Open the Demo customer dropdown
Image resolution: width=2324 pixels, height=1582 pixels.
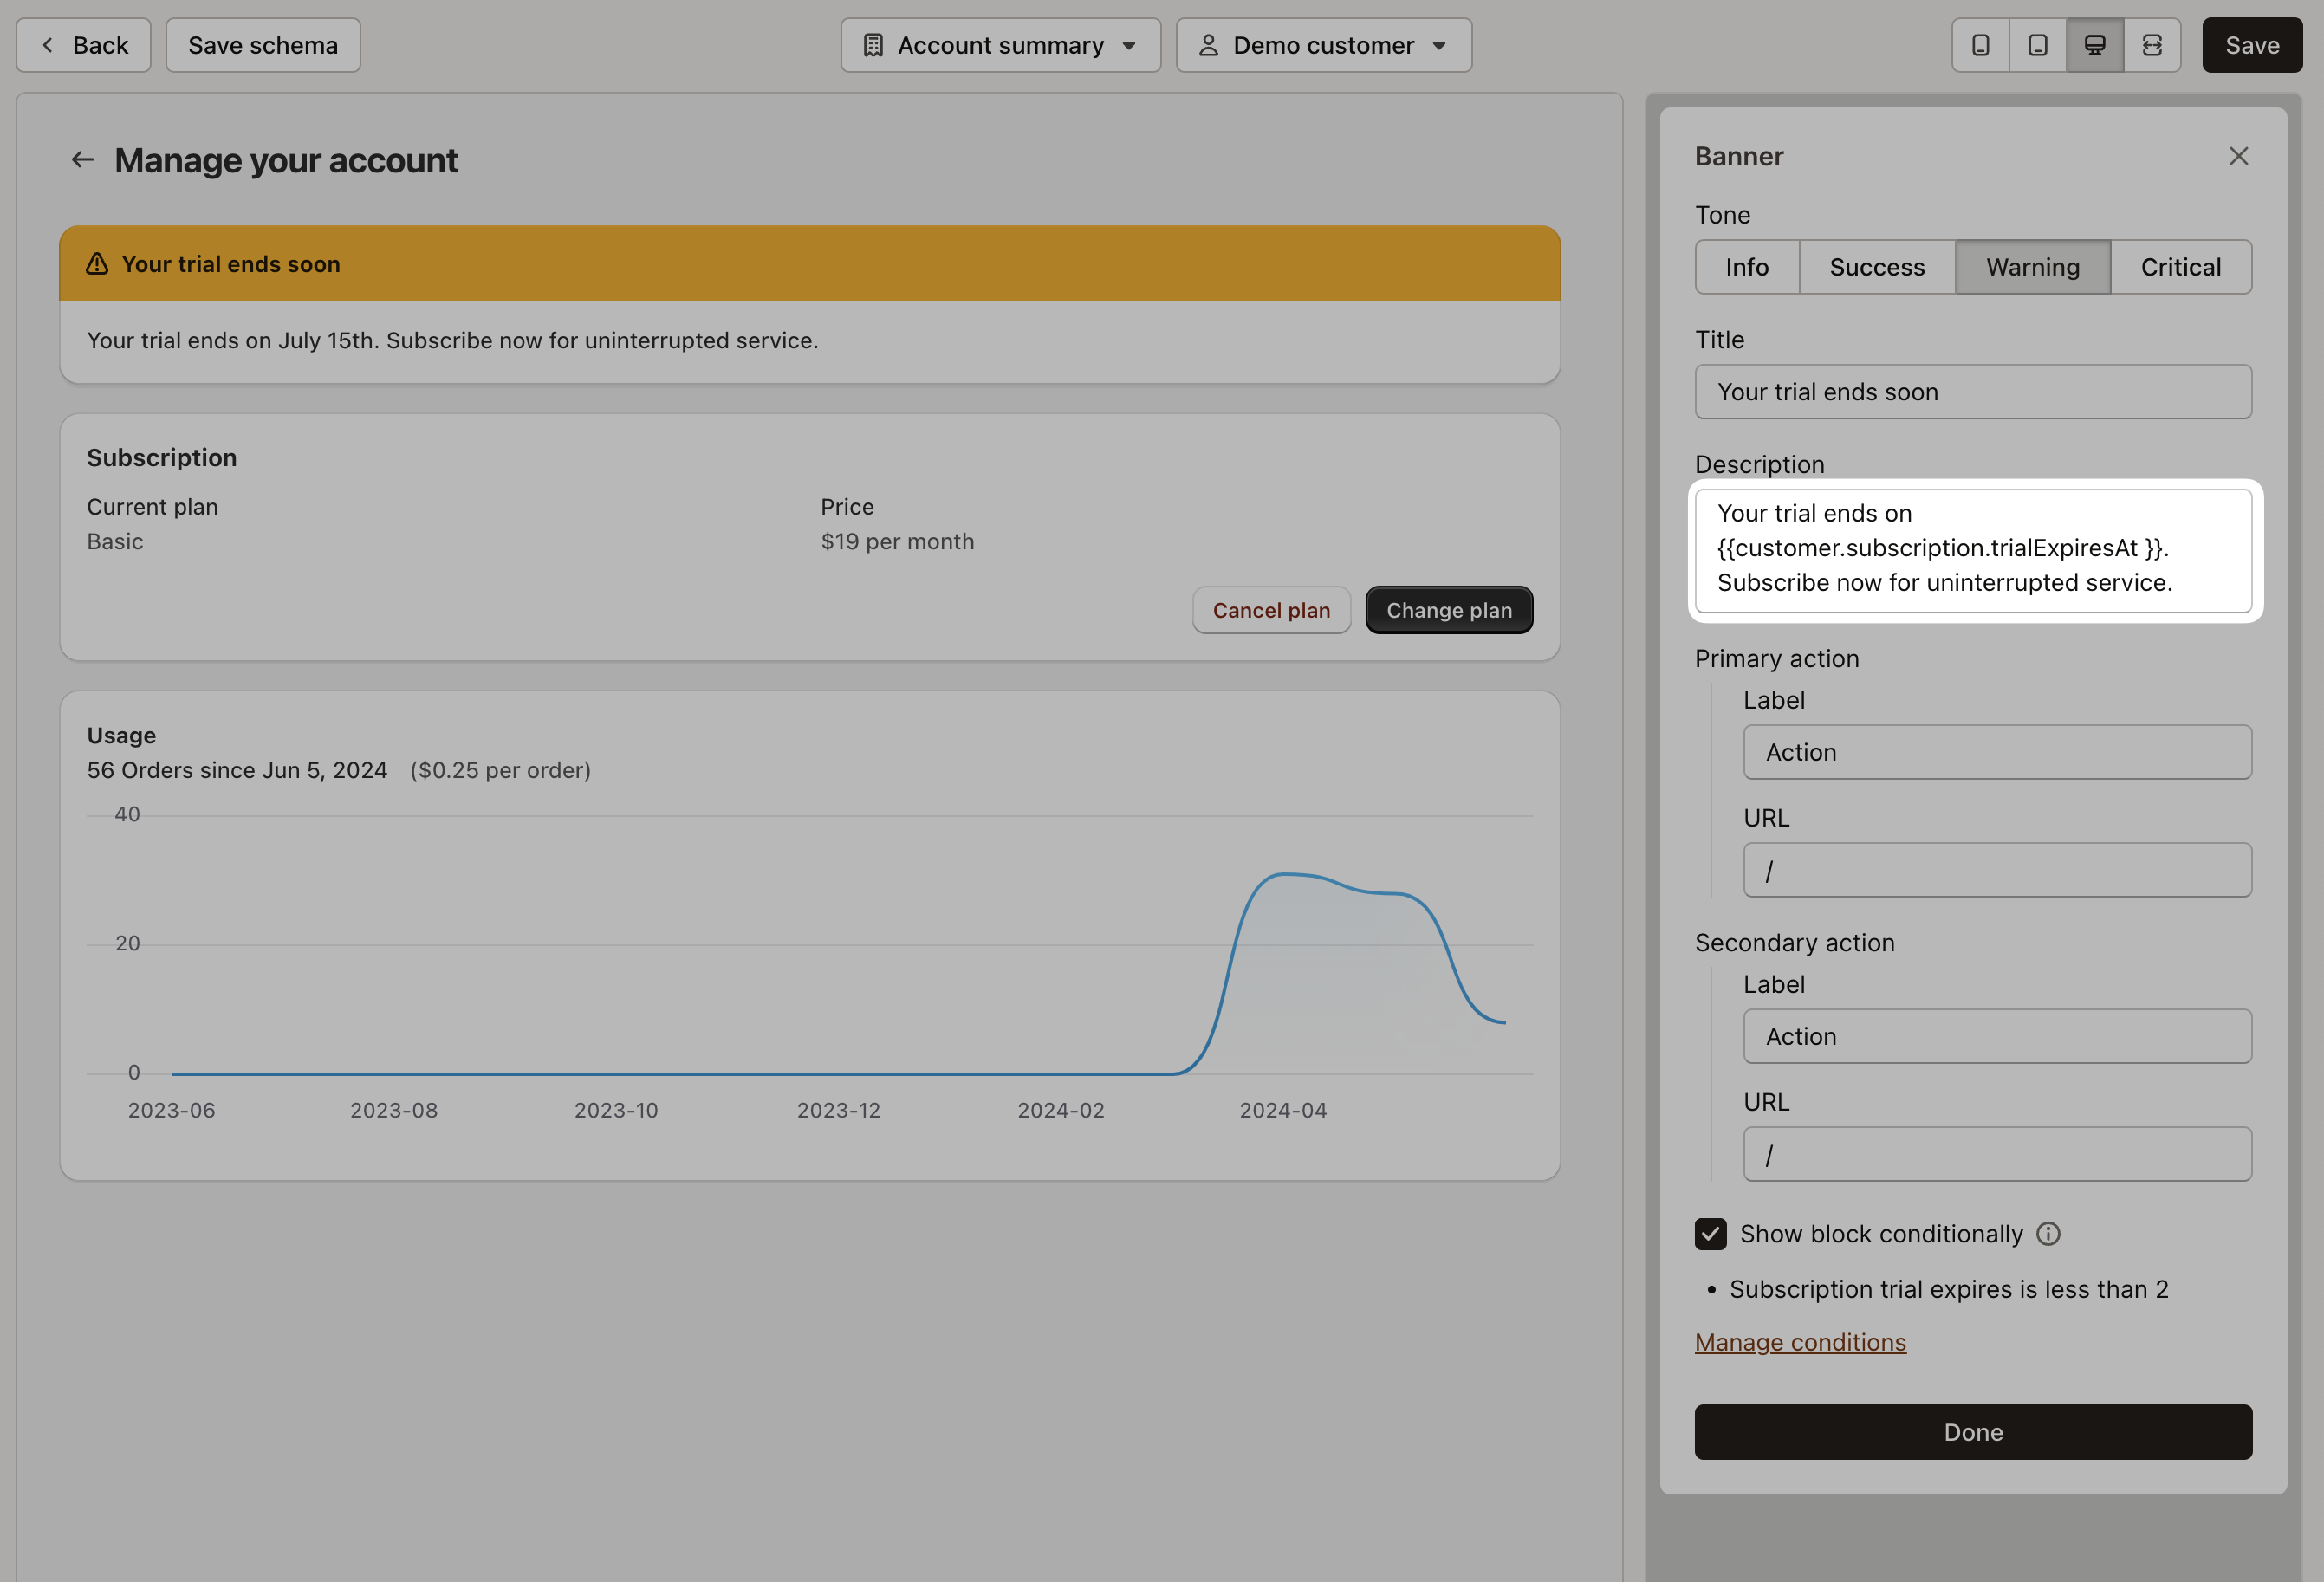coord(1323,45)
